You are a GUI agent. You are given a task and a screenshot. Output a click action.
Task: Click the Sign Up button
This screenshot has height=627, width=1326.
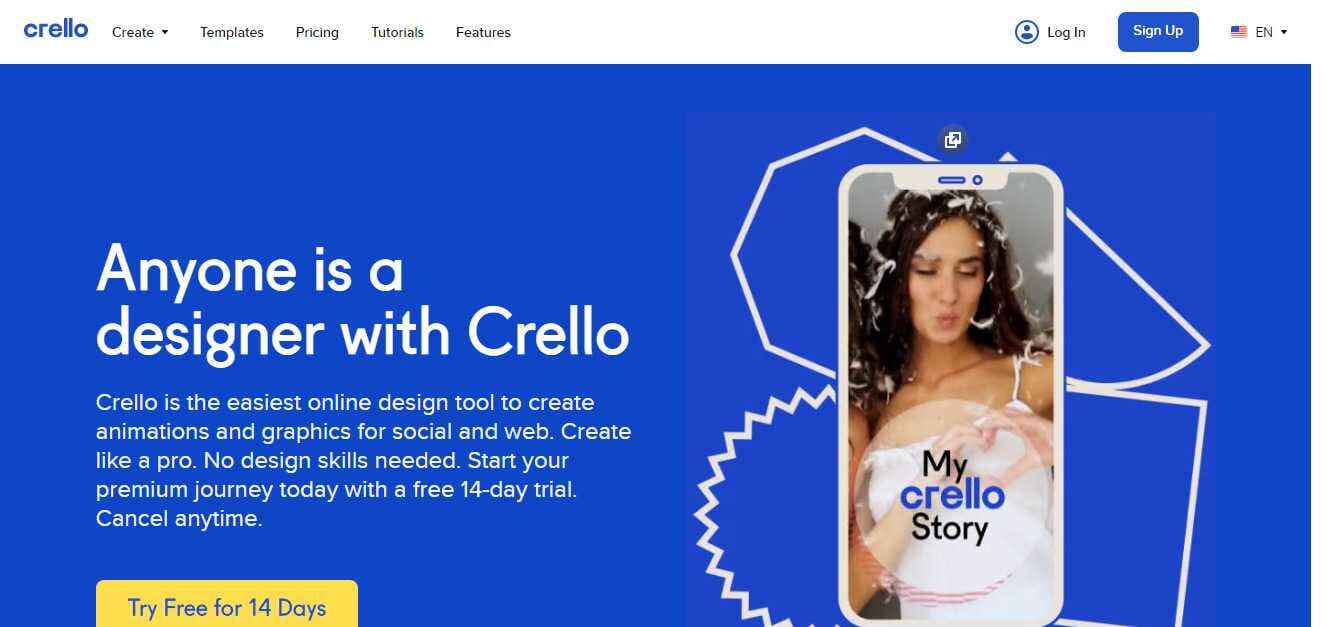click(x=1158, y=31)
